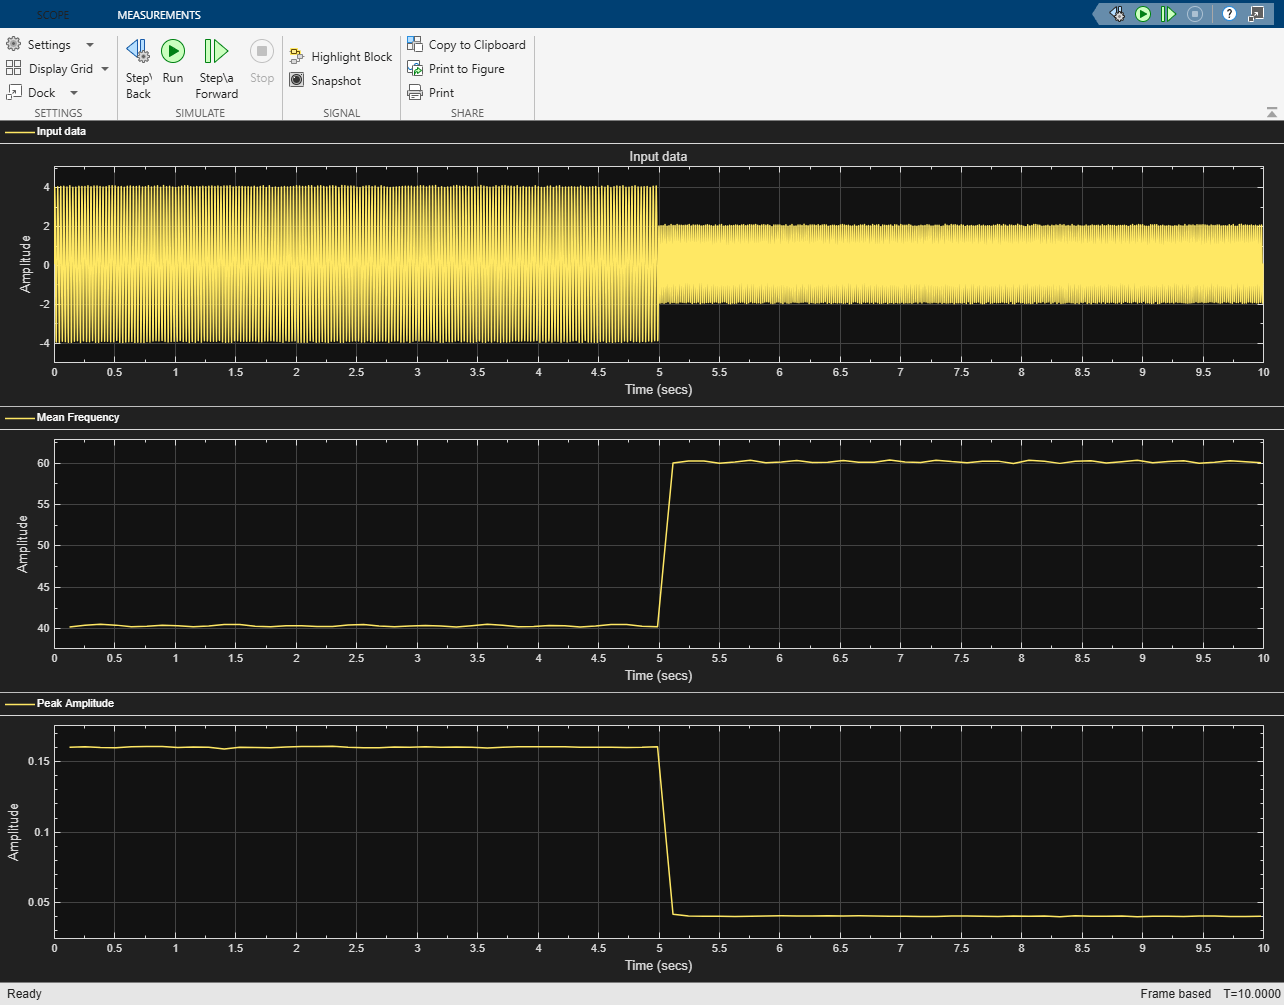1284x1005 pixels.
Task: Click the Print icon in Share section
Action: pyautogui.click(x=415, y=93)
